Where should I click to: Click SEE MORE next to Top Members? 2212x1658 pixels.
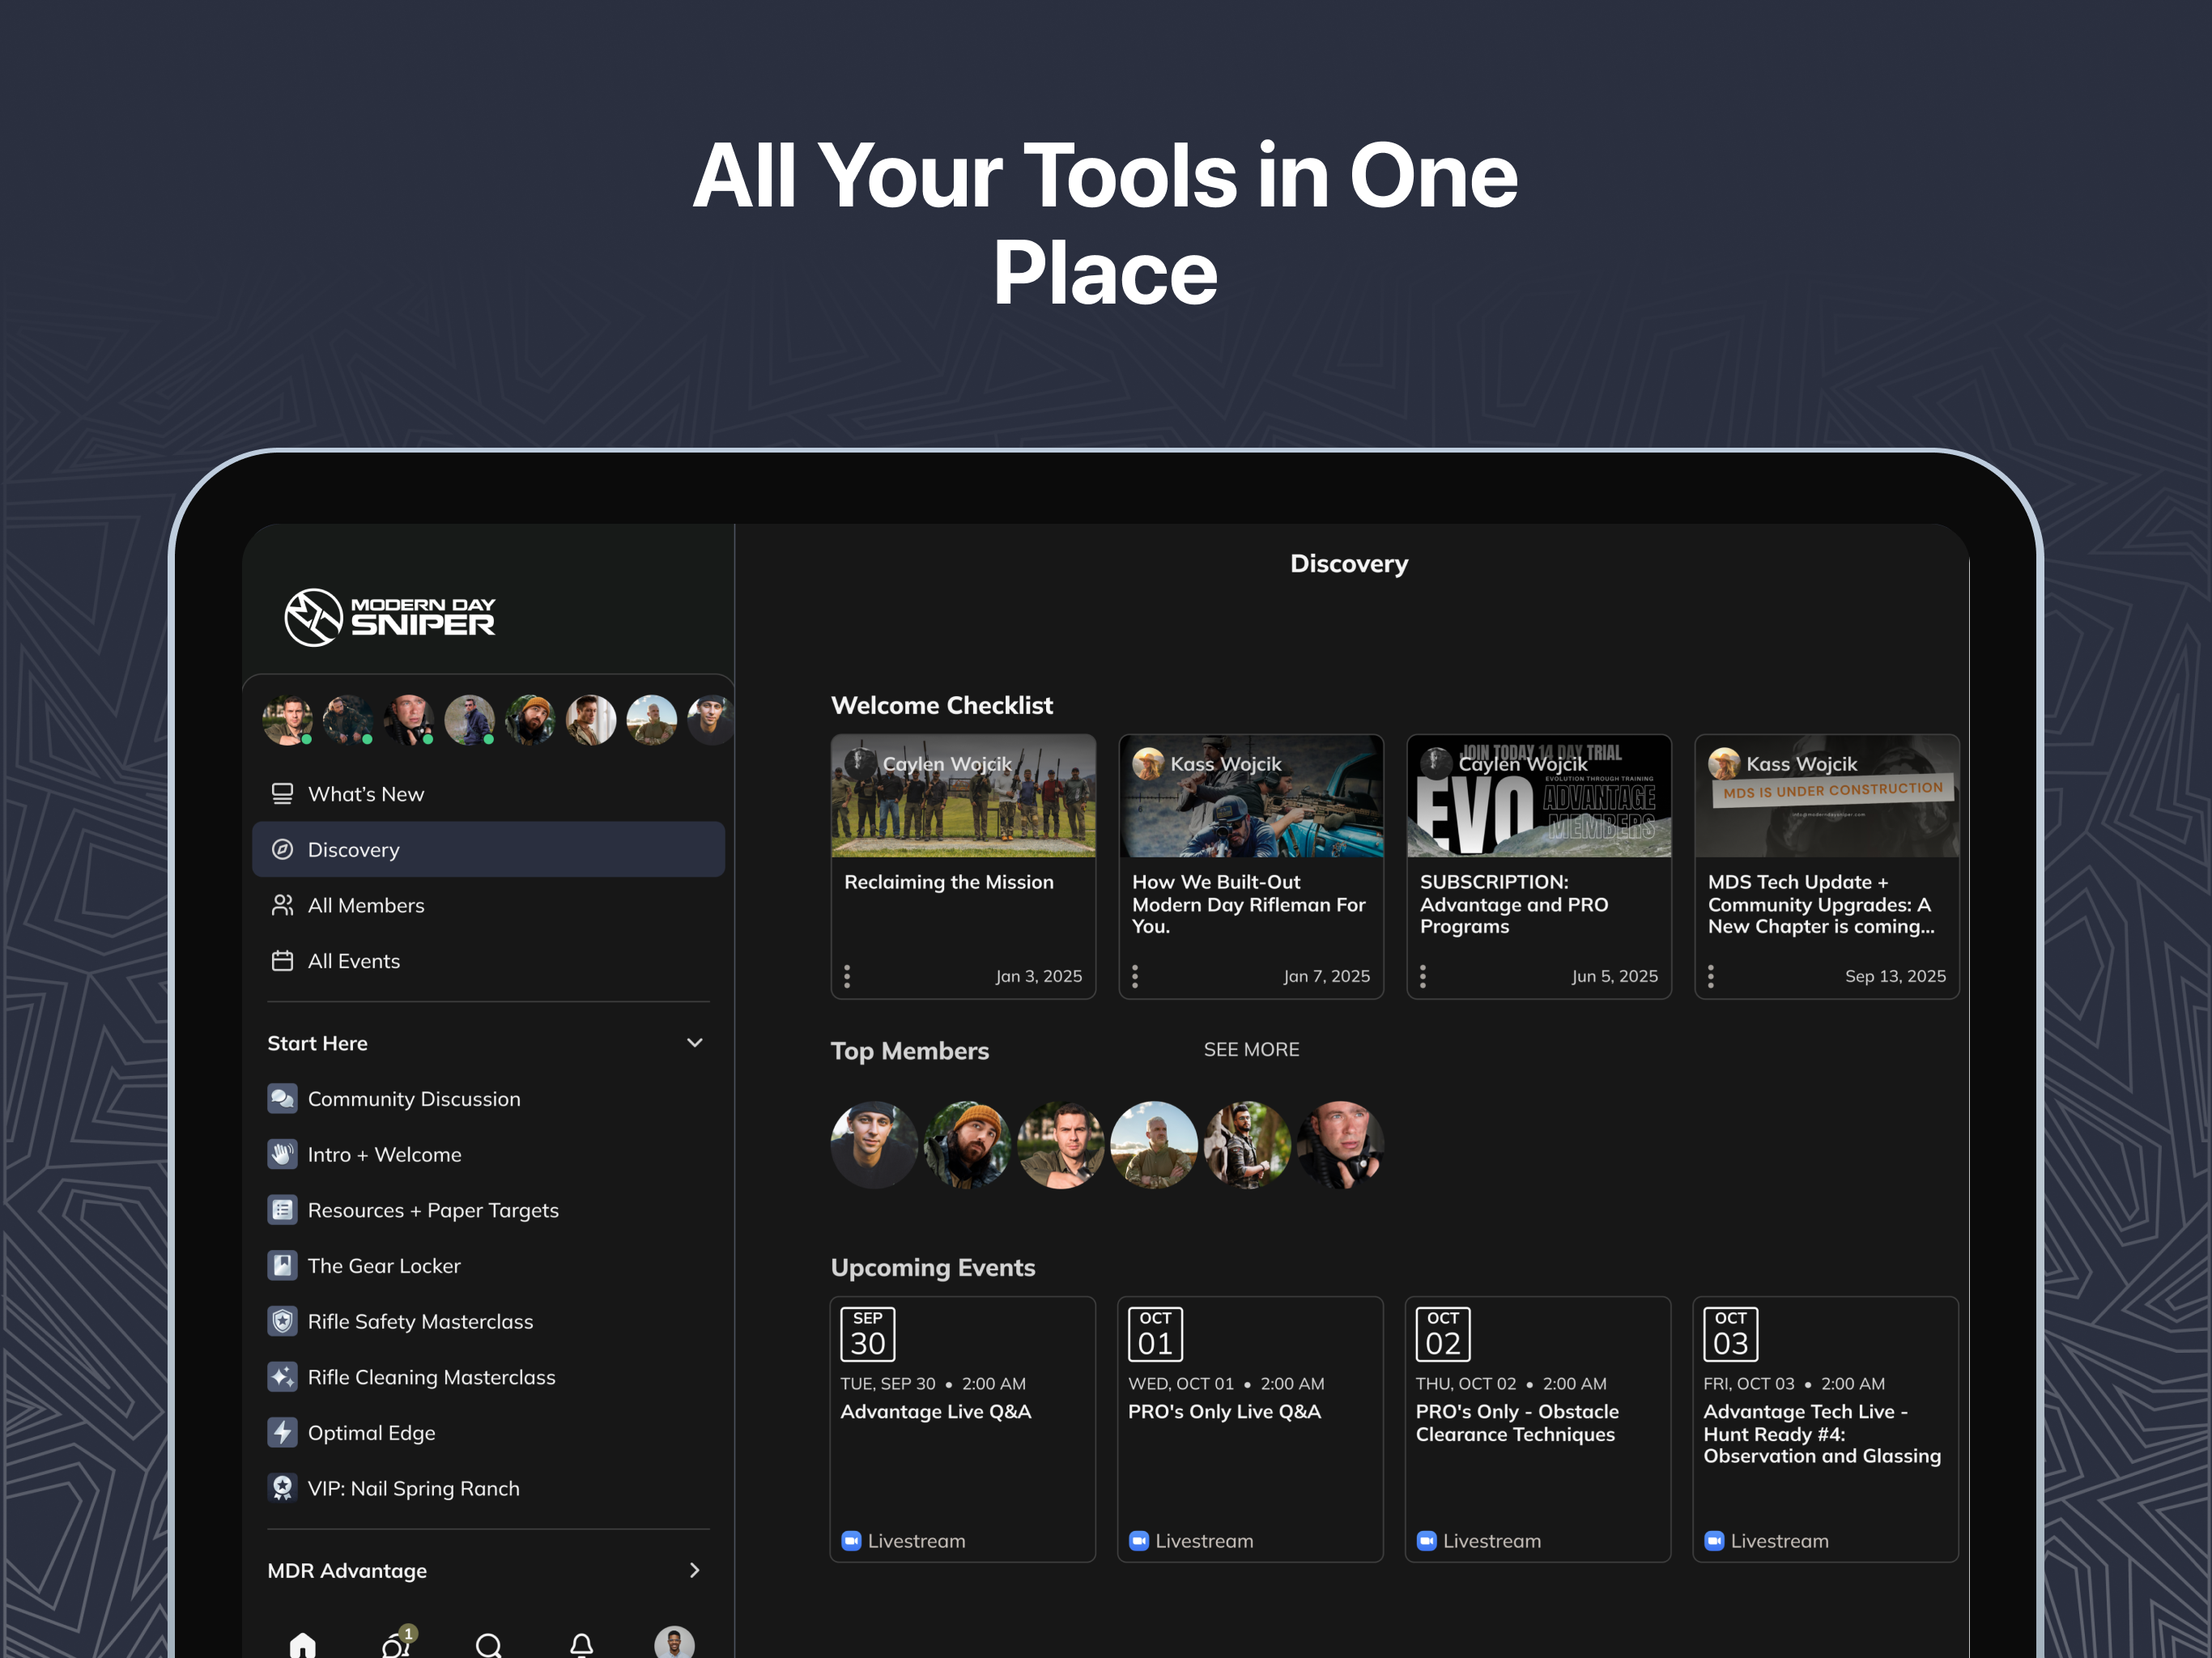point(1251,1050)
